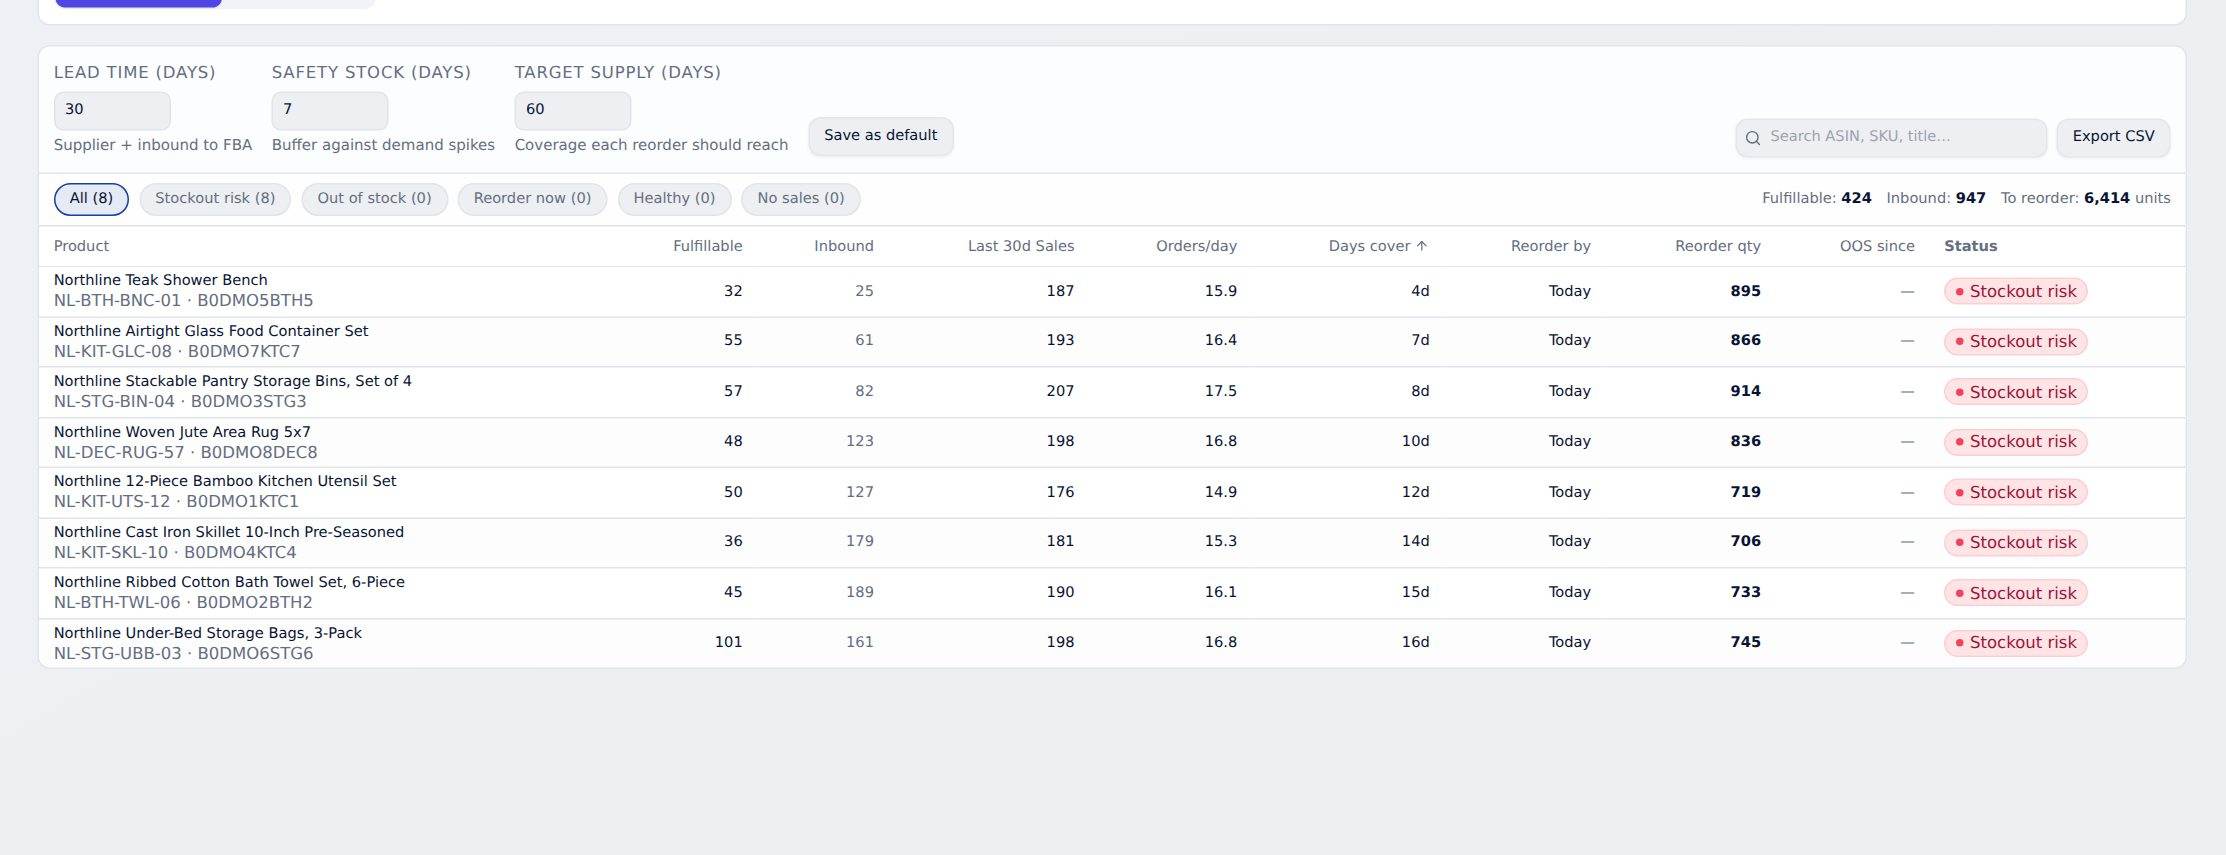Select the Reorder now (0) filter
This screenshot has height=855, width=2226.
point(532,199)
